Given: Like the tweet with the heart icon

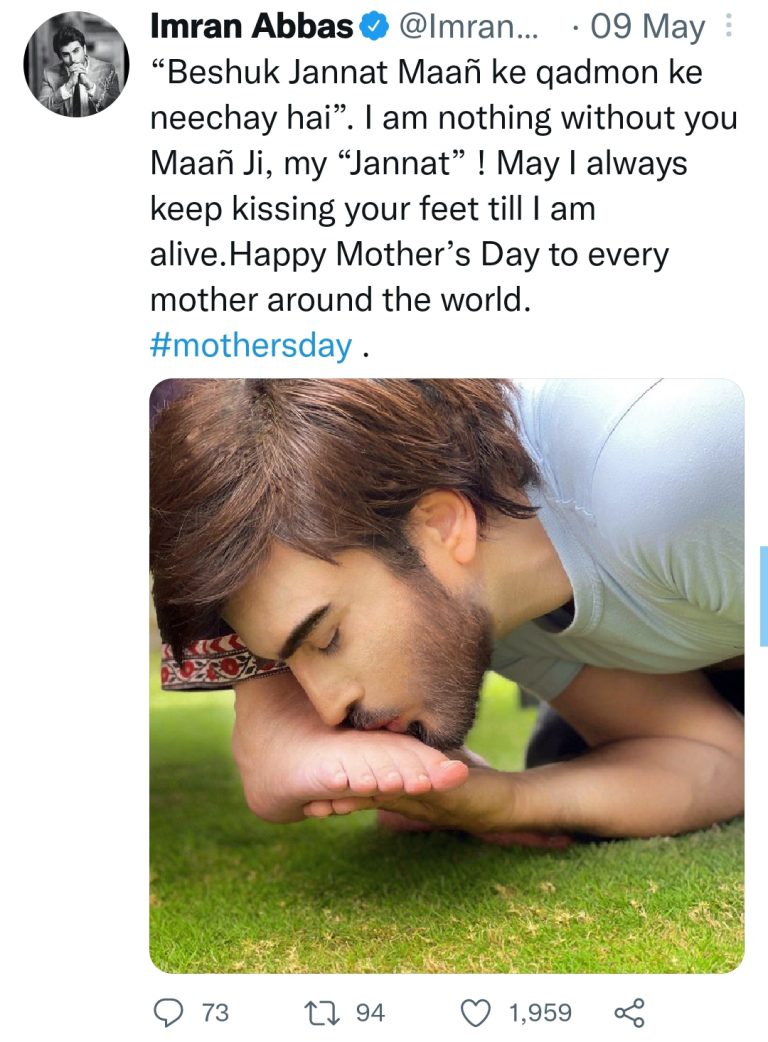Looking at the screenshot, I should pyautogui.click(x=476, y=1012).
